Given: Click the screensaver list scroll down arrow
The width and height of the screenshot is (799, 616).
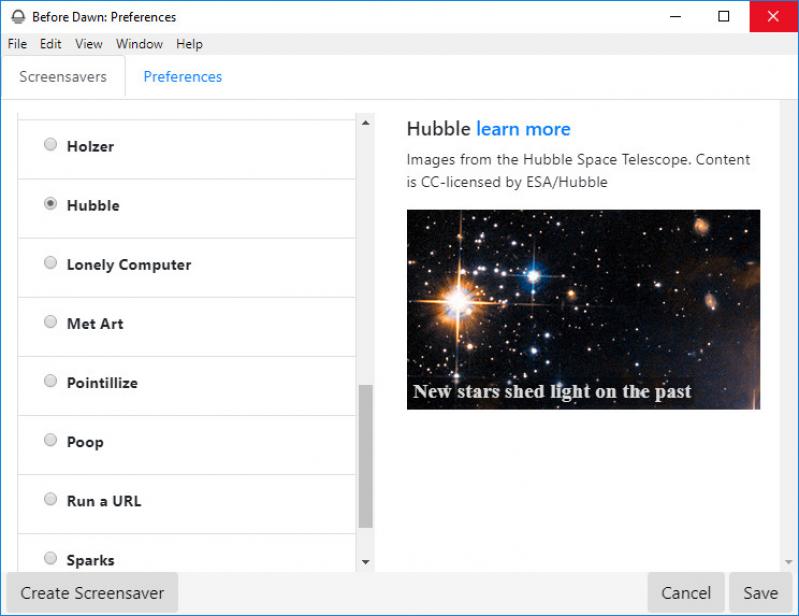Looking at the screenshot, I should click(365, 562).
